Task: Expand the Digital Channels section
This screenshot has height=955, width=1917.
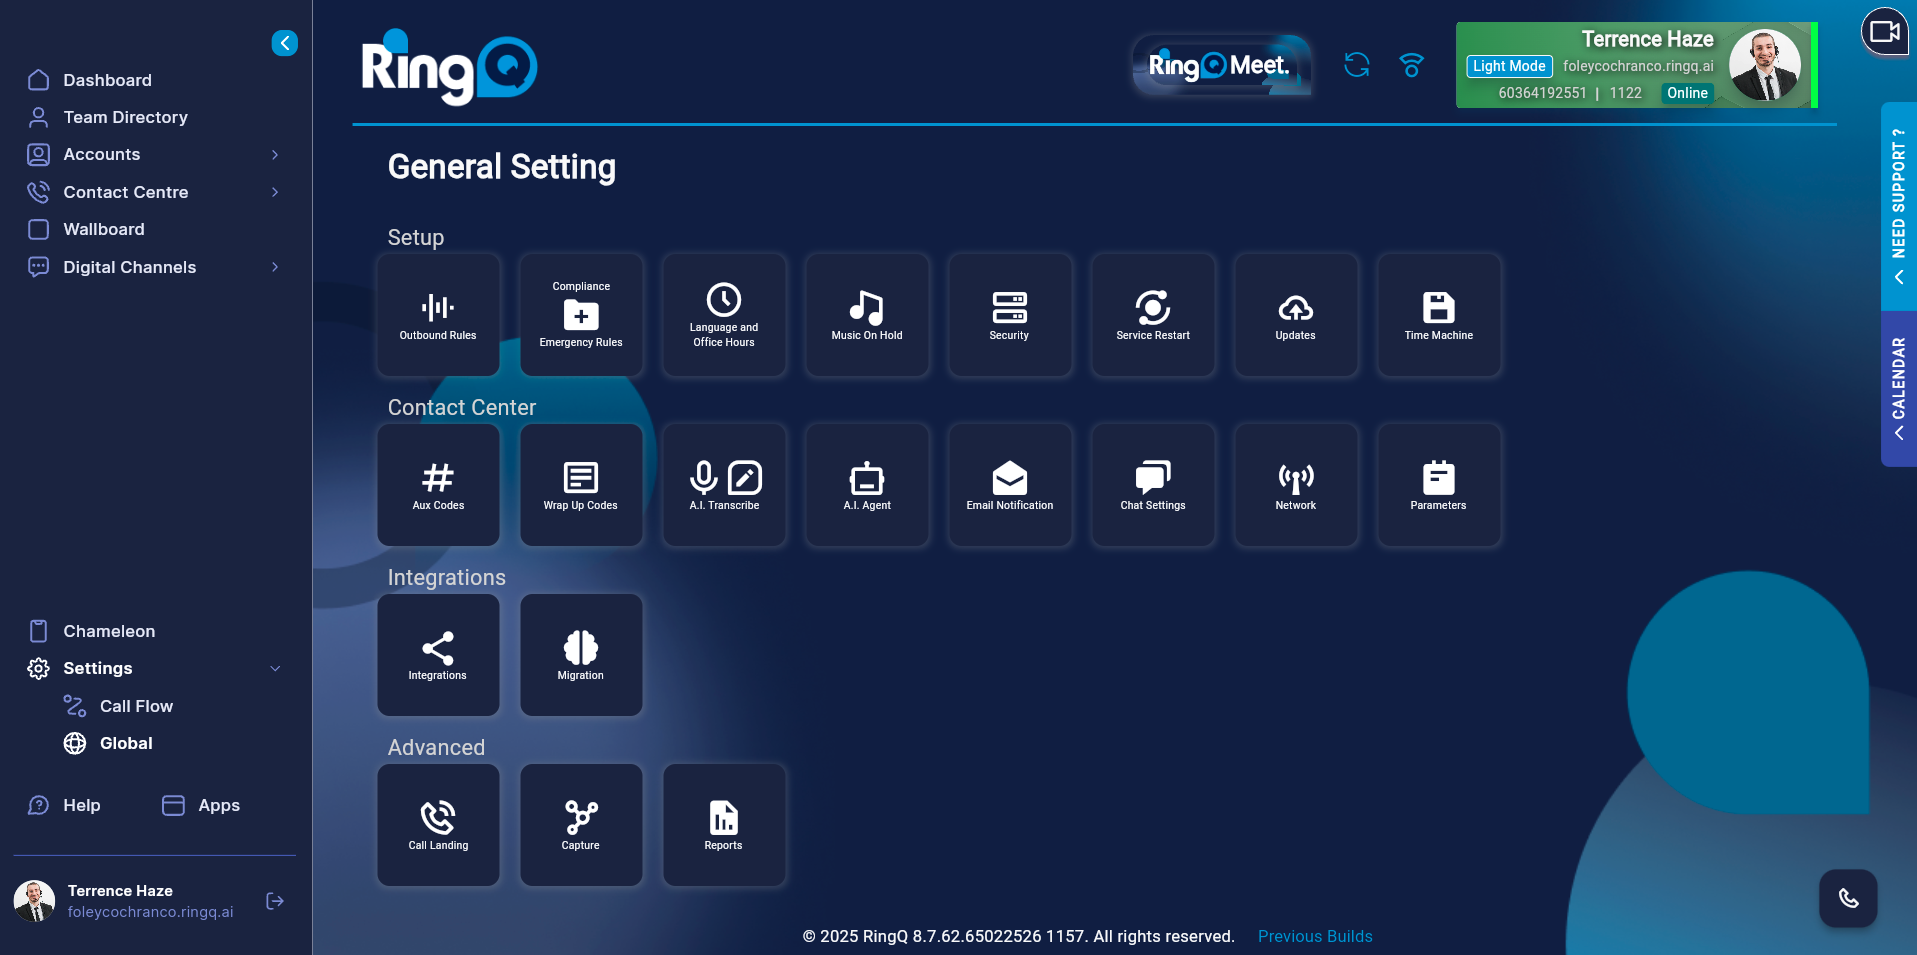Action: coord(275,267)
